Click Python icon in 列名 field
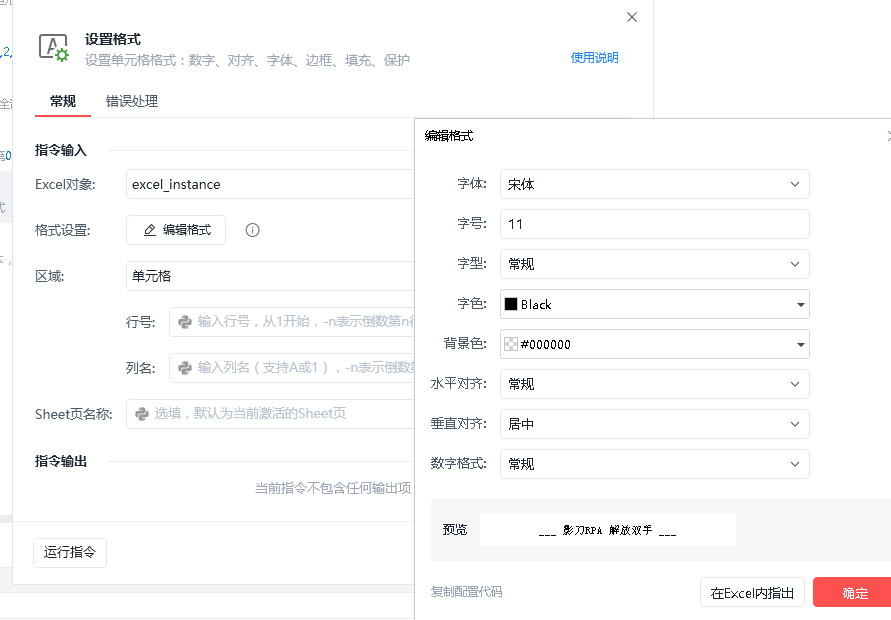Image resolution: width=891 pixels, height=620 pixels. (x=185, y=368)
